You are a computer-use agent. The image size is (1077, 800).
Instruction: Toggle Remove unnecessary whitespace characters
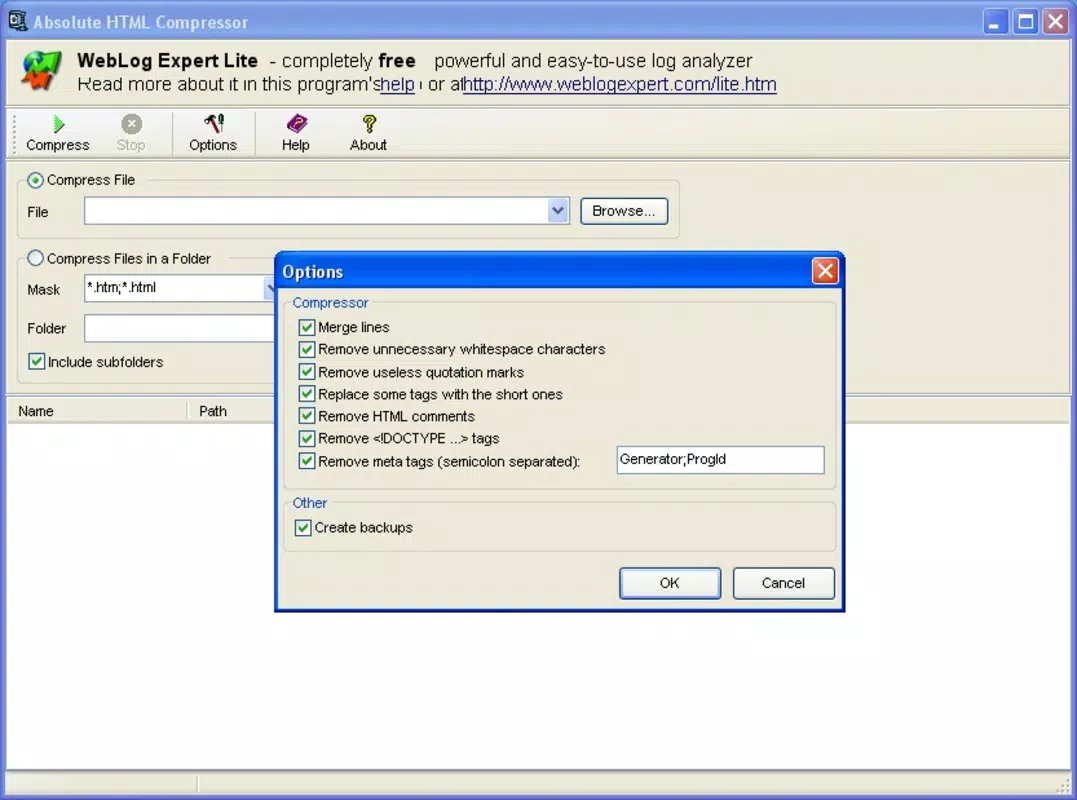pos(306,349)
